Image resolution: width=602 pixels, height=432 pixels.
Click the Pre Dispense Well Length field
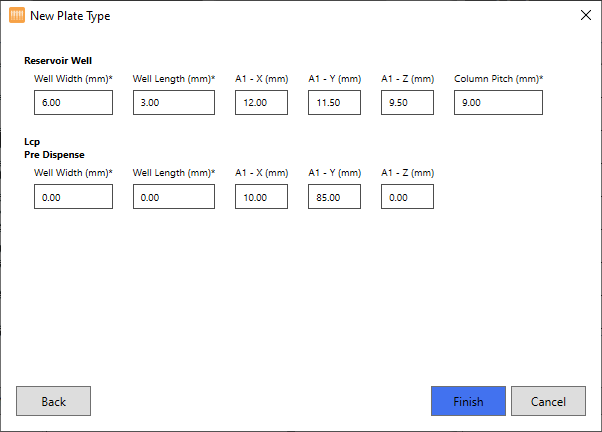click(173, 197)
